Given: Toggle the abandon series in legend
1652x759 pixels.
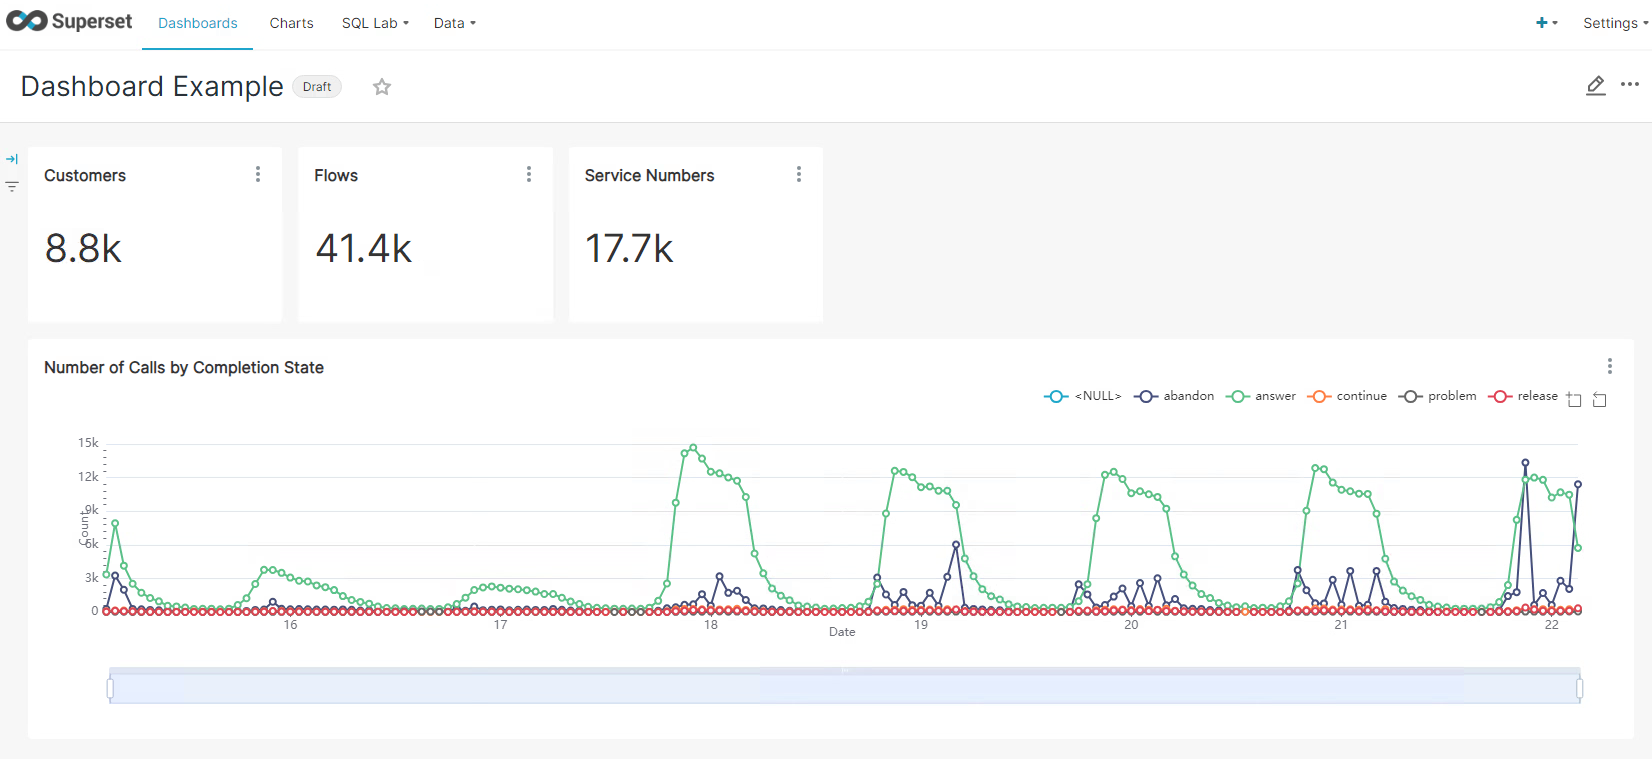Looking at the screenshot, I should tap(1175, 396).
